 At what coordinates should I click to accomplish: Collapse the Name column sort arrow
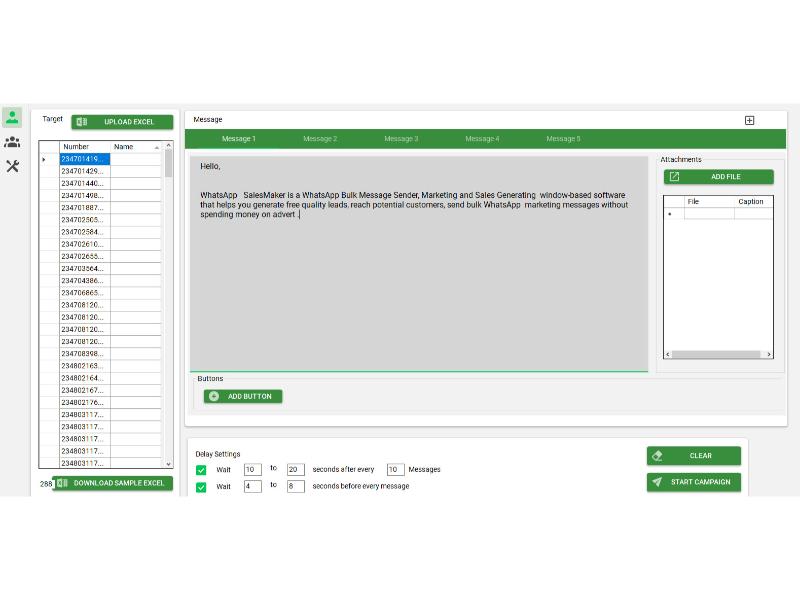point(157,146)
